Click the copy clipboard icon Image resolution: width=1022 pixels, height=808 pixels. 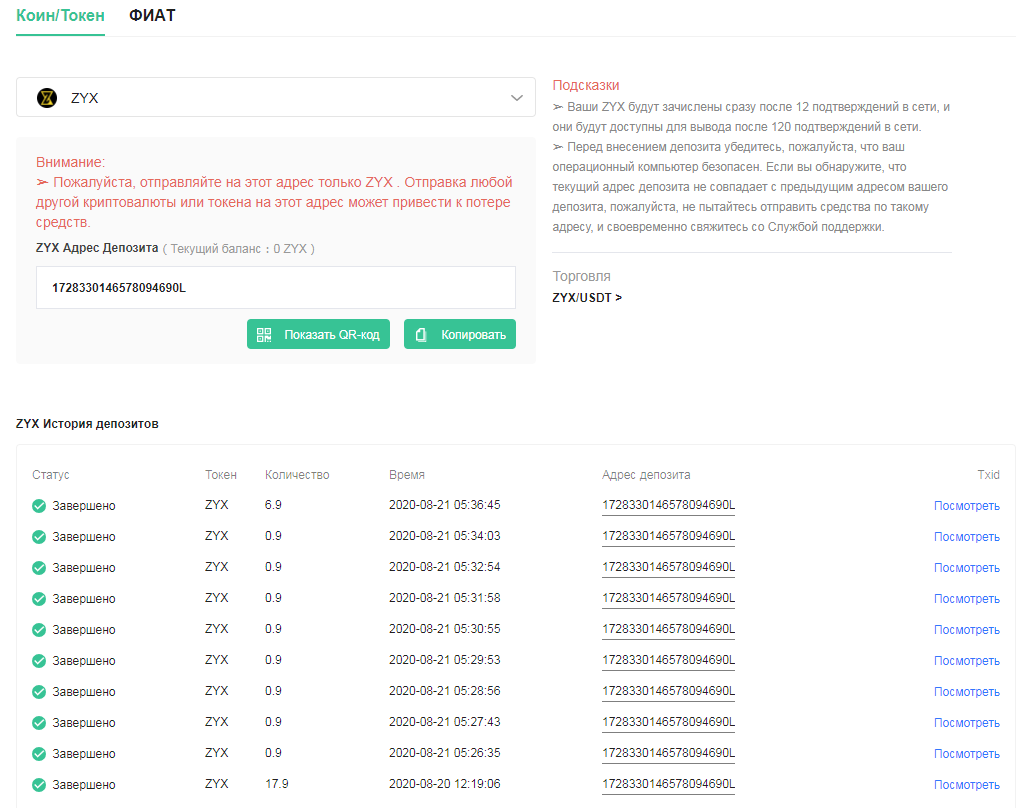(x=421, y=335)
